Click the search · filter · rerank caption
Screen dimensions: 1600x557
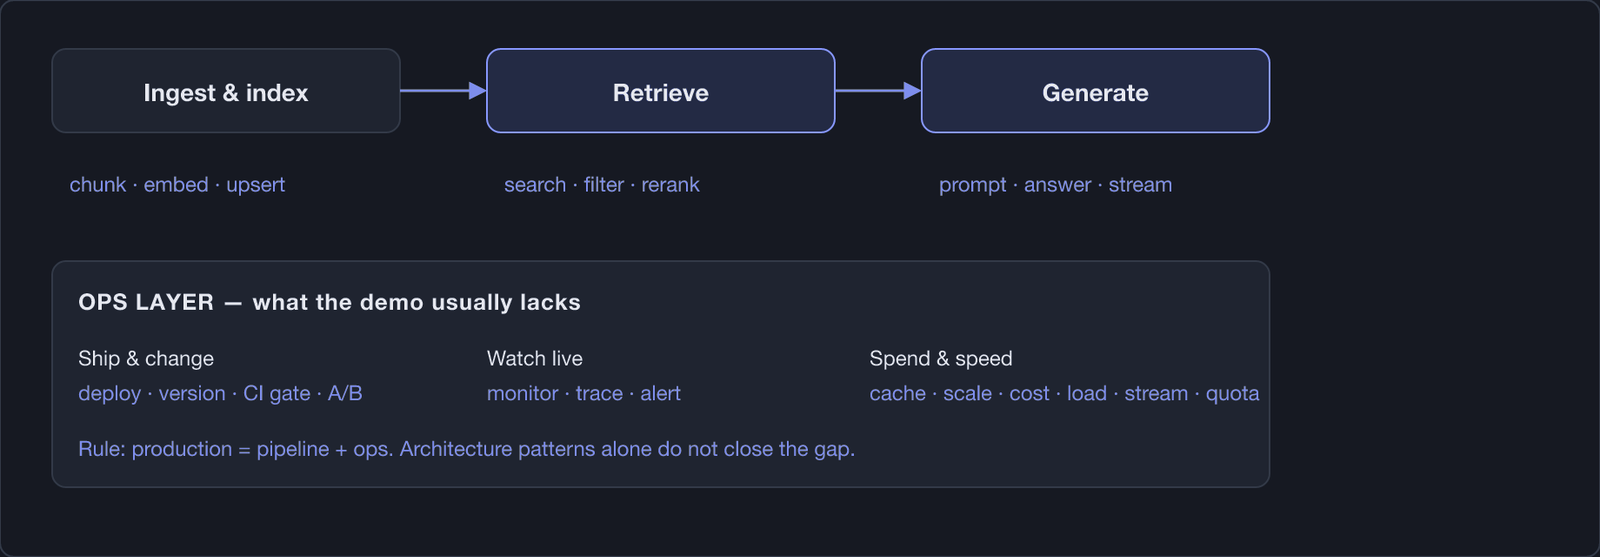(x=602, y=185)
